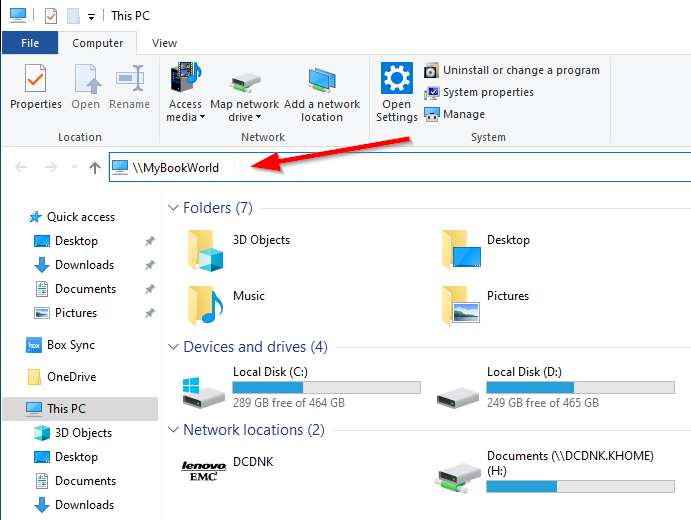Select the Documents (H:) network drive
This screenshot has height=520, width=691.
point(554,471)
